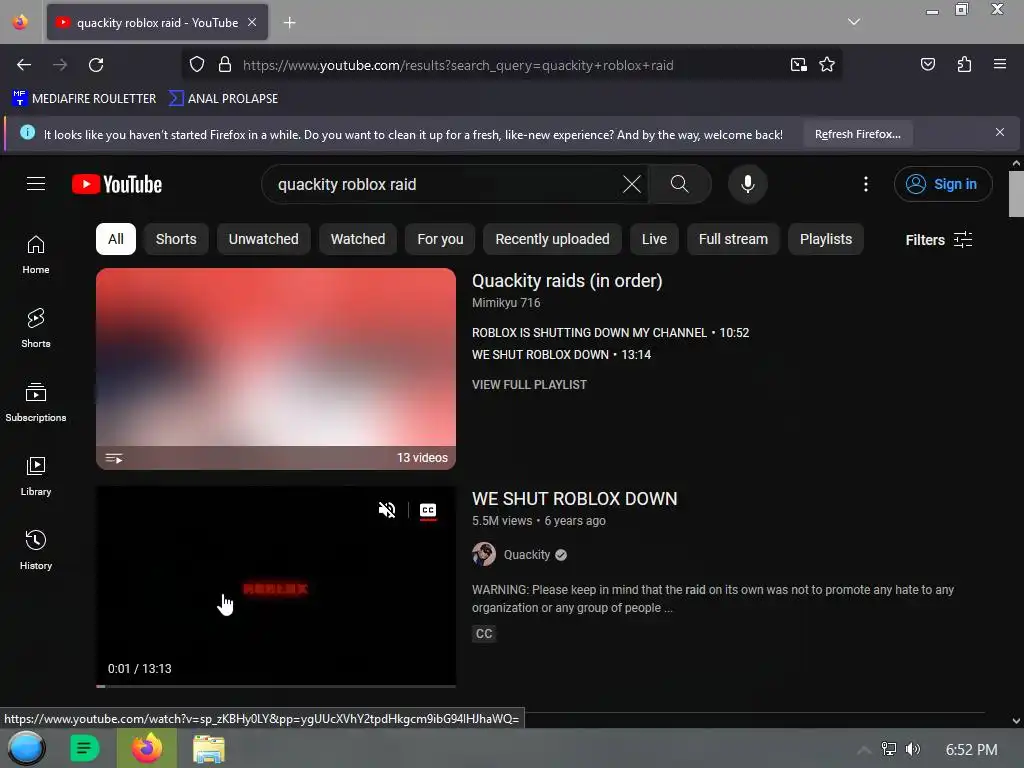Clear the search query with the X
The image size is (1024, 768).
coord(632,184)
